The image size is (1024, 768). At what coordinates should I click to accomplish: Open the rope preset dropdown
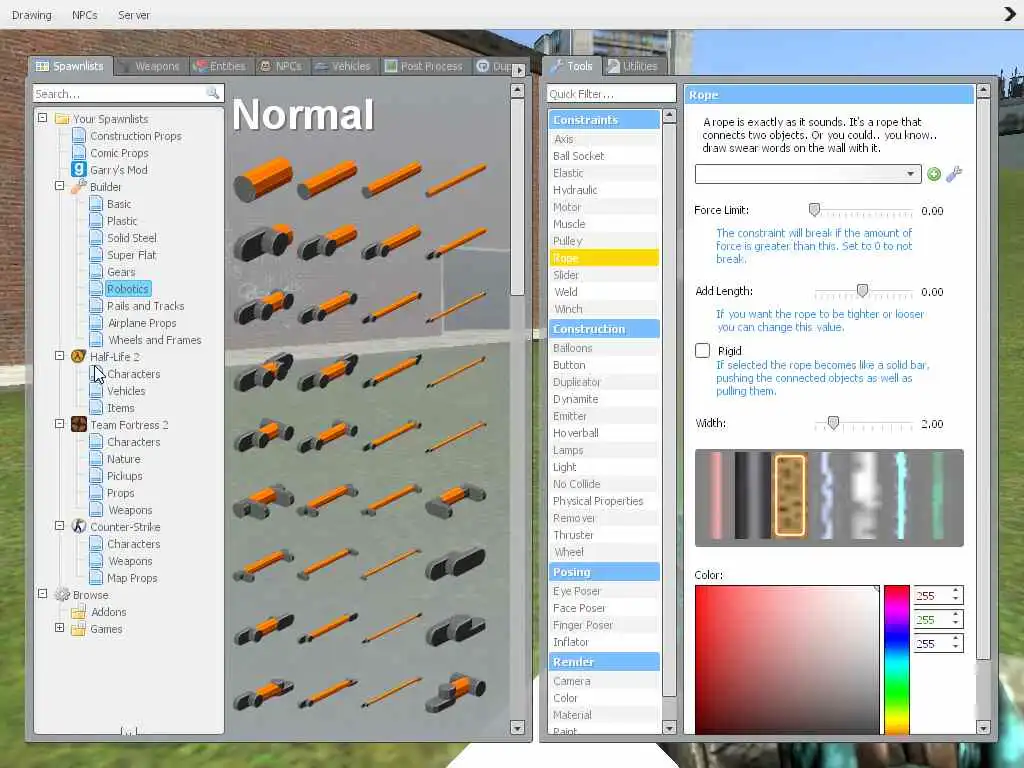(808, 174)
